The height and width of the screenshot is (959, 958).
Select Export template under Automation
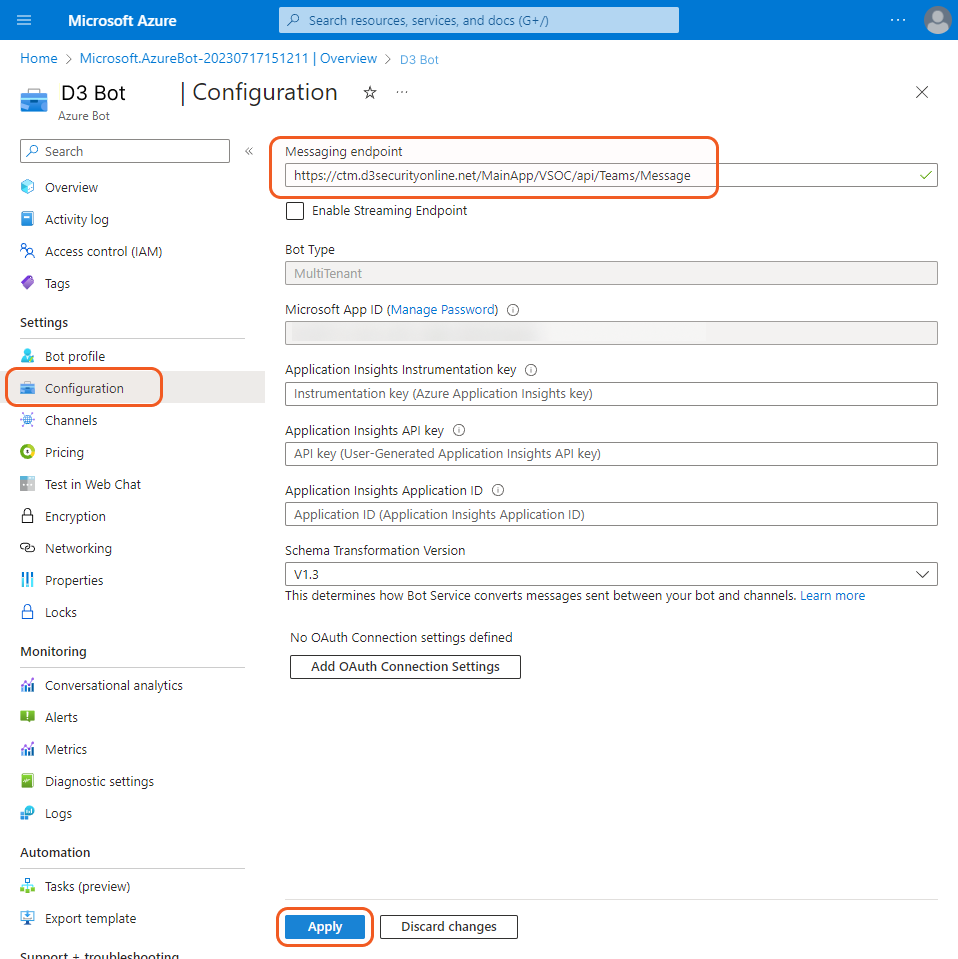pyautogui.click(x=91, y=918)
